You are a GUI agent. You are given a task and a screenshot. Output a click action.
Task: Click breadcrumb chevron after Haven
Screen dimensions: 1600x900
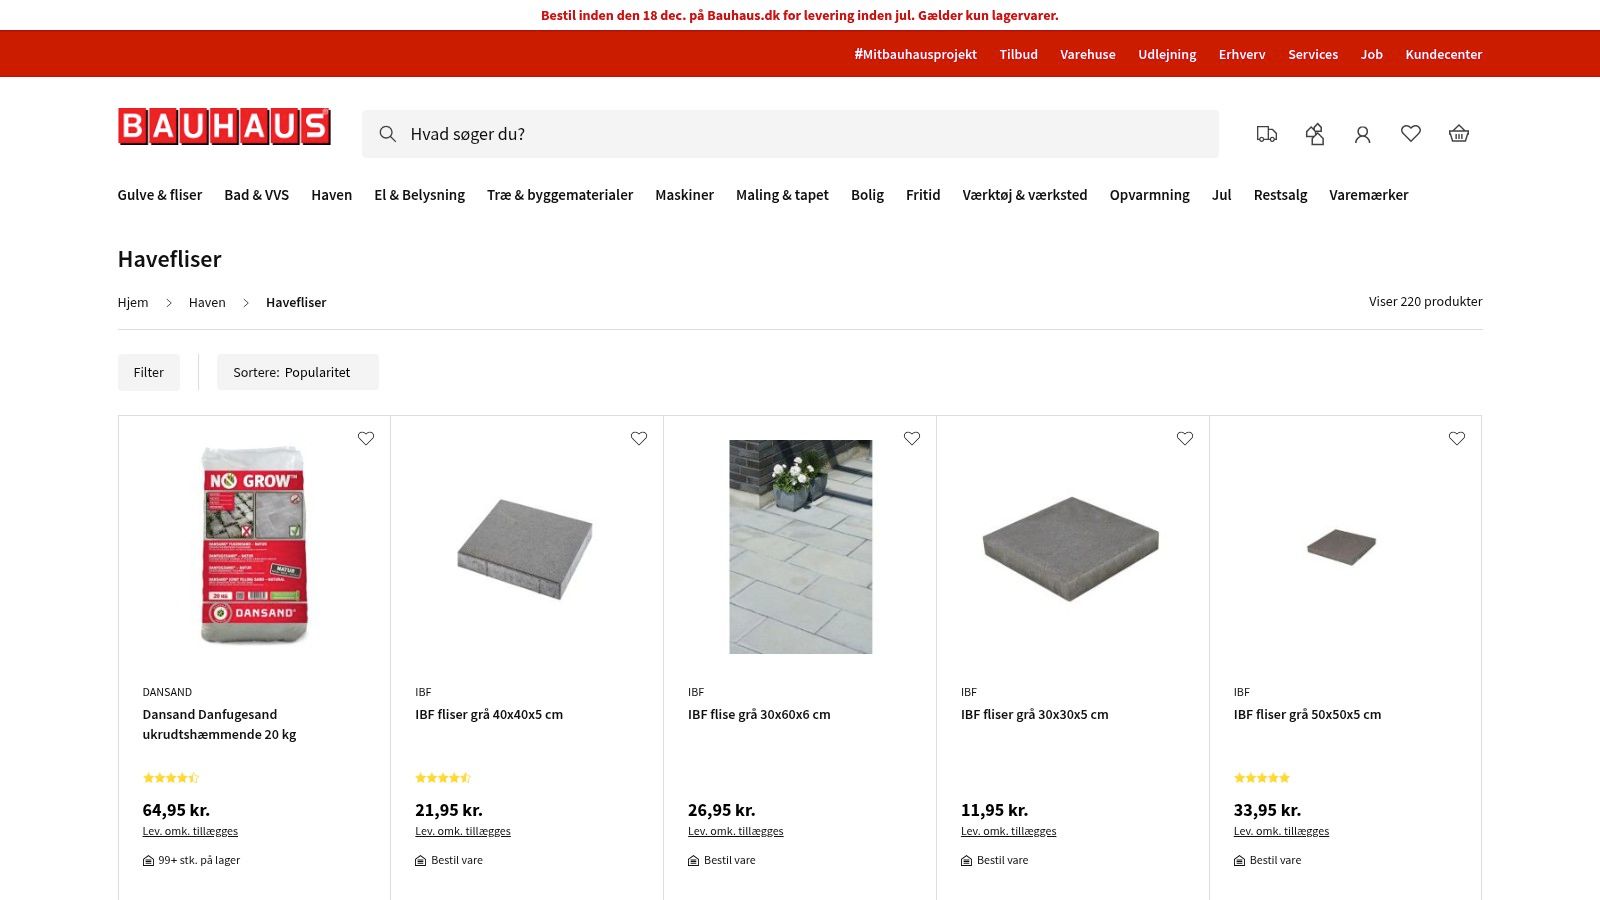pyautogui.click(x=246, y=303)
